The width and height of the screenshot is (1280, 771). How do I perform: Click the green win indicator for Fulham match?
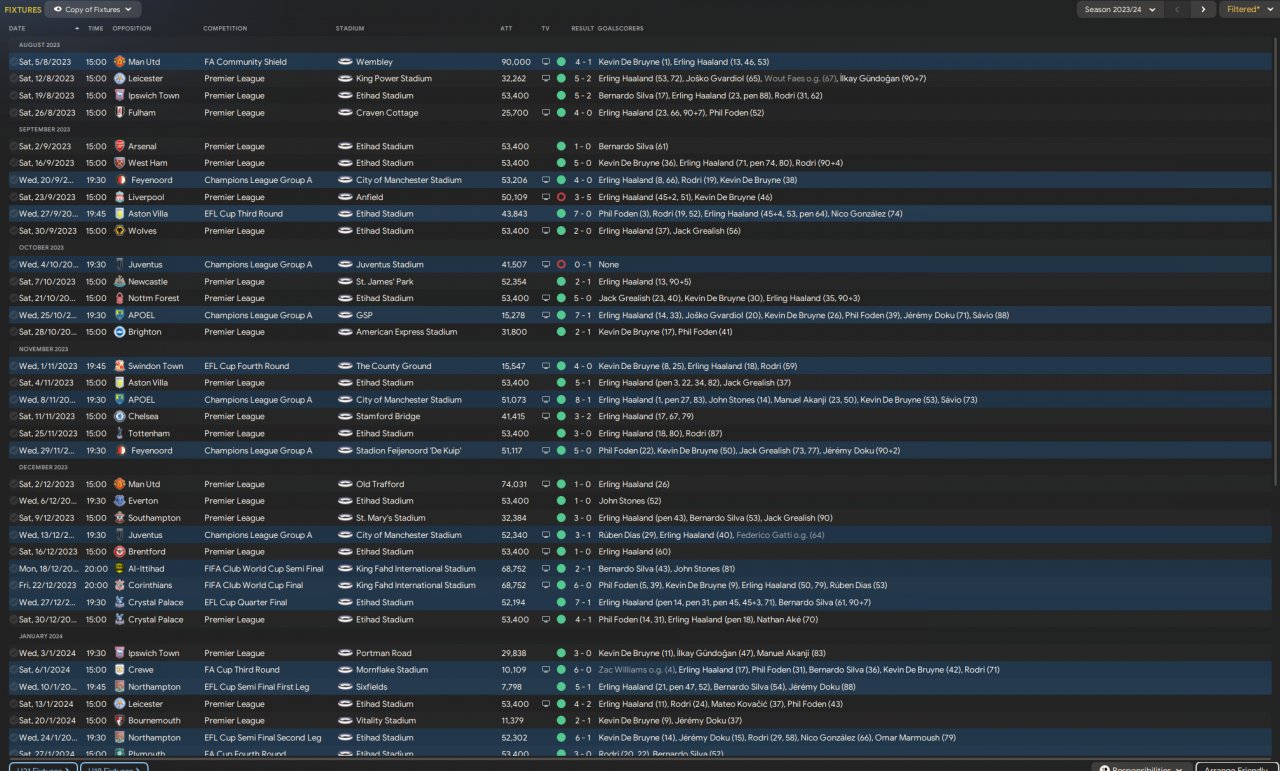pyautogui.click(x=561, y=113)
